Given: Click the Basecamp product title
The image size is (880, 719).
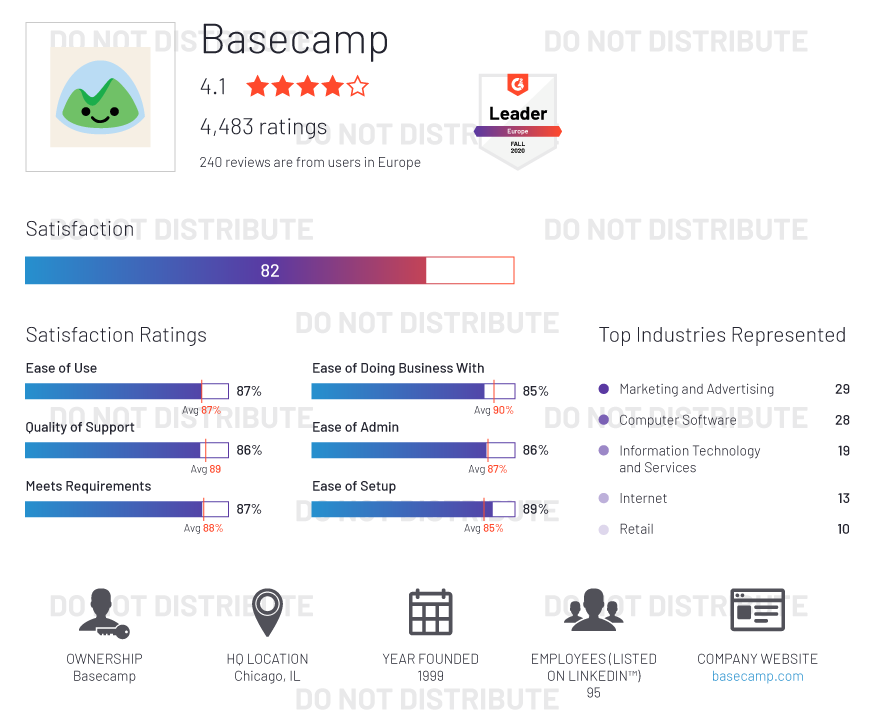Looking at the screenshot, I should (x=294, y=41).
